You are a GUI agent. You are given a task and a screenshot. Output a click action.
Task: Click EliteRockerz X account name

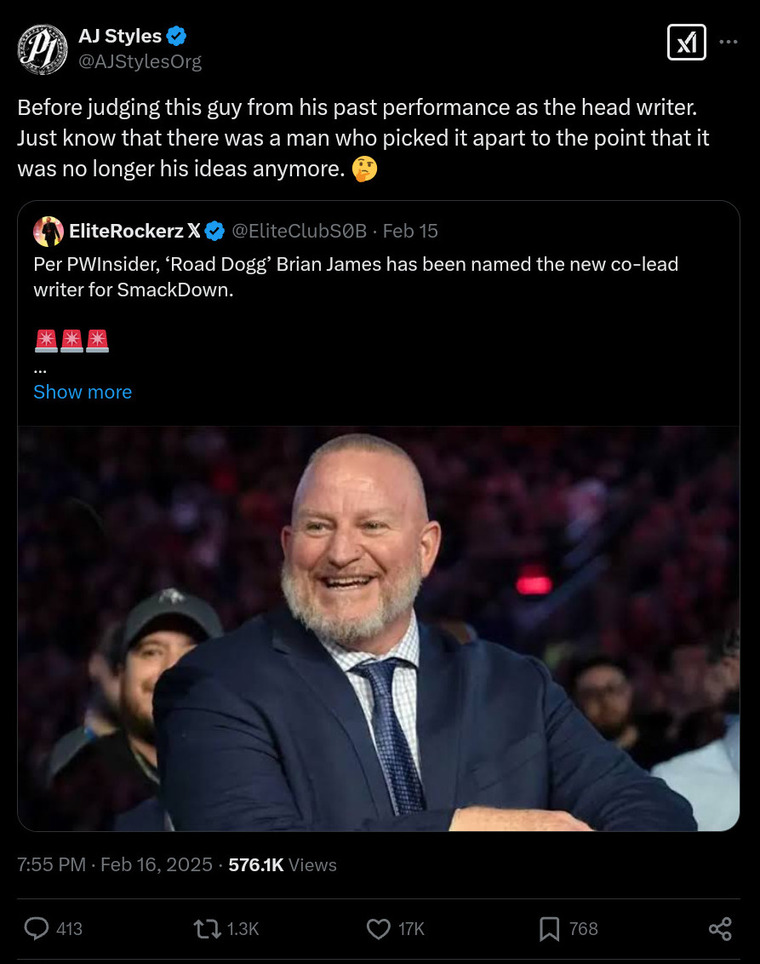[x=134, y=231]
